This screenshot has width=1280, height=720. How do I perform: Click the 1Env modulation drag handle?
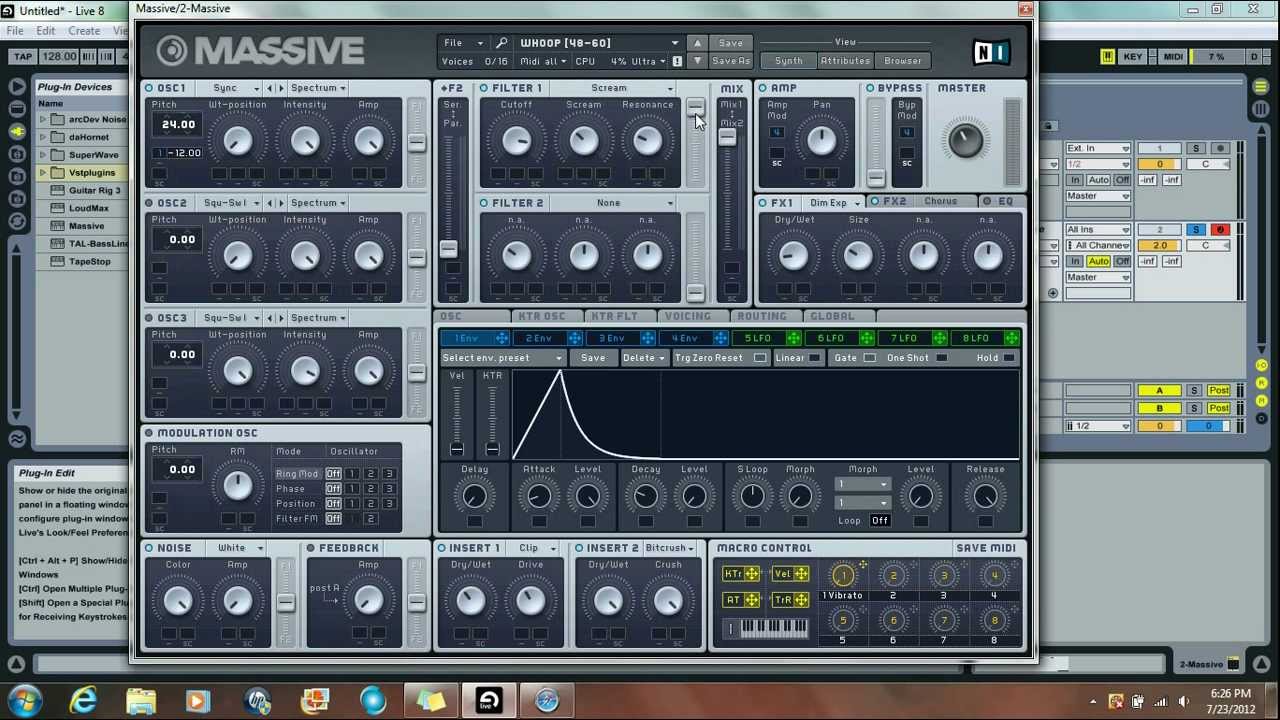pyautogui.click(x=503, y=339)
